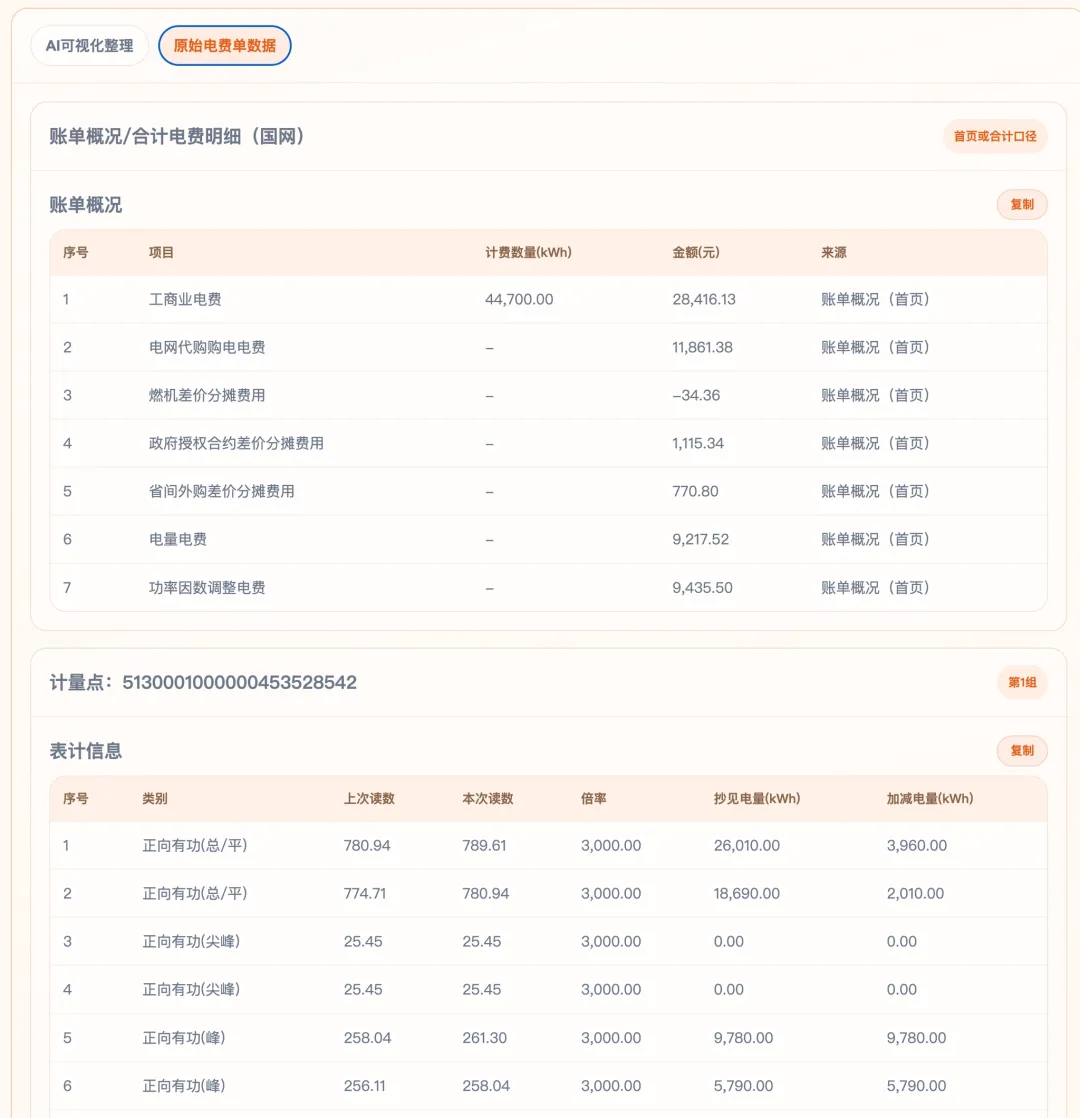The height and width of the screenshot is (1118, 1080).
Task: Click 倍率 column header
Action: pos(593,799)
